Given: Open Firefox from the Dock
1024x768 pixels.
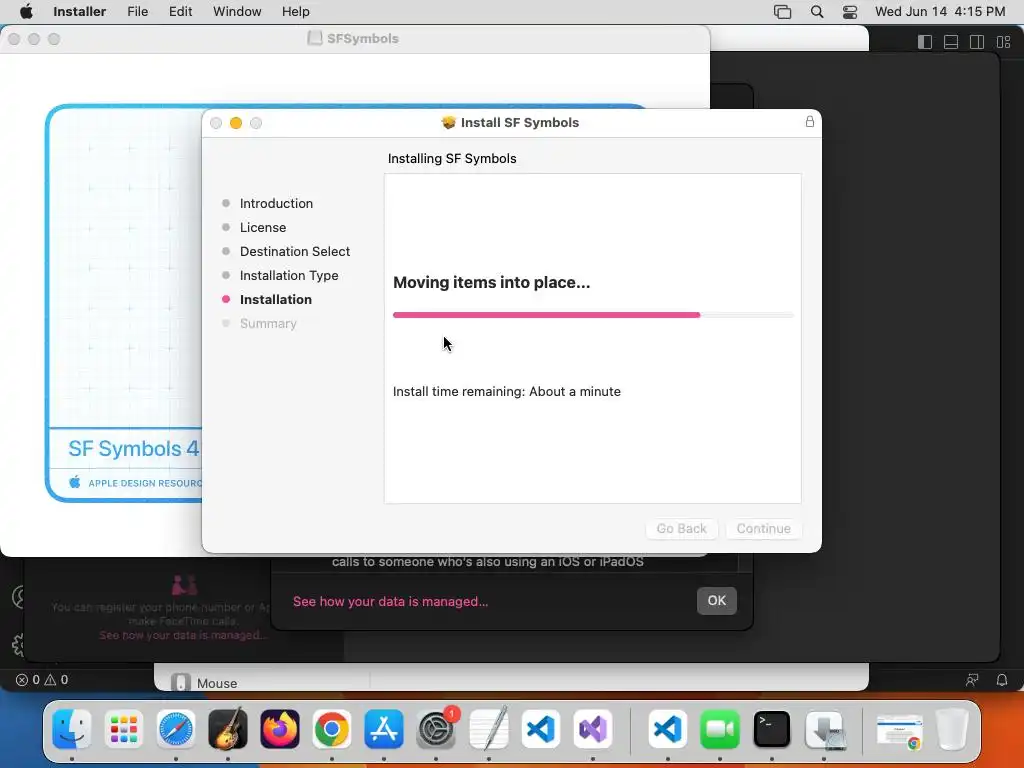Looking at the screenshot, I should pos(280,729).
